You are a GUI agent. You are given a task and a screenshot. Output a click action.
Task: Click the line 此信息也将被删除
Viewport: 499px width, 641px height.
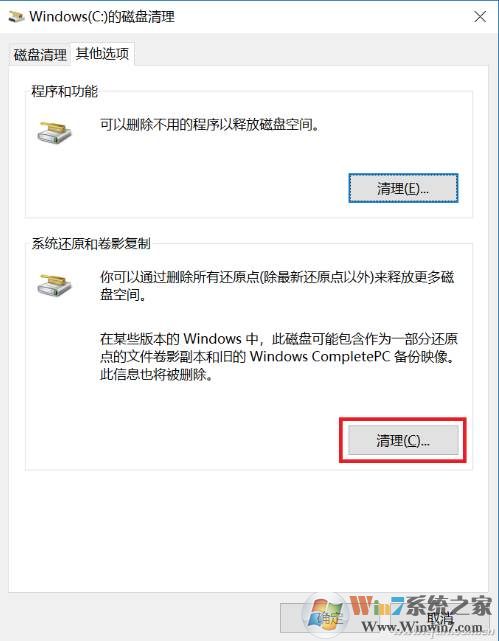tap(157, 374)
